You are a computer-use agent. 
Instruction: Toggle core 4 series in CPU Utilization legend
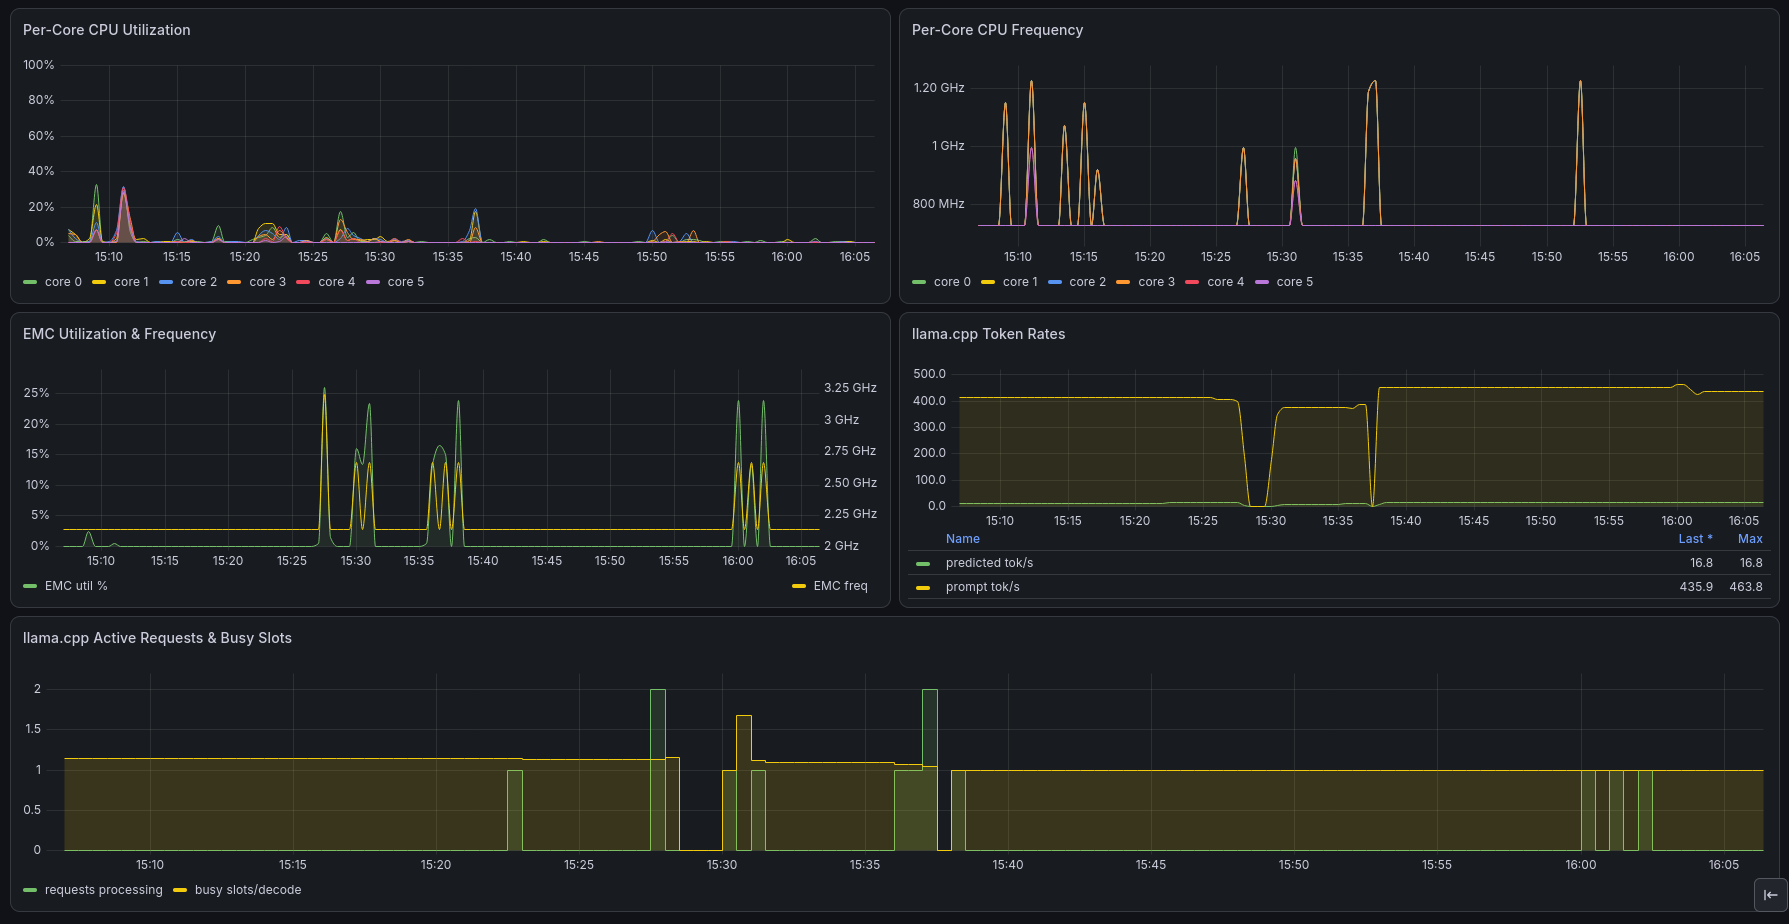click(x=337, y=282)
